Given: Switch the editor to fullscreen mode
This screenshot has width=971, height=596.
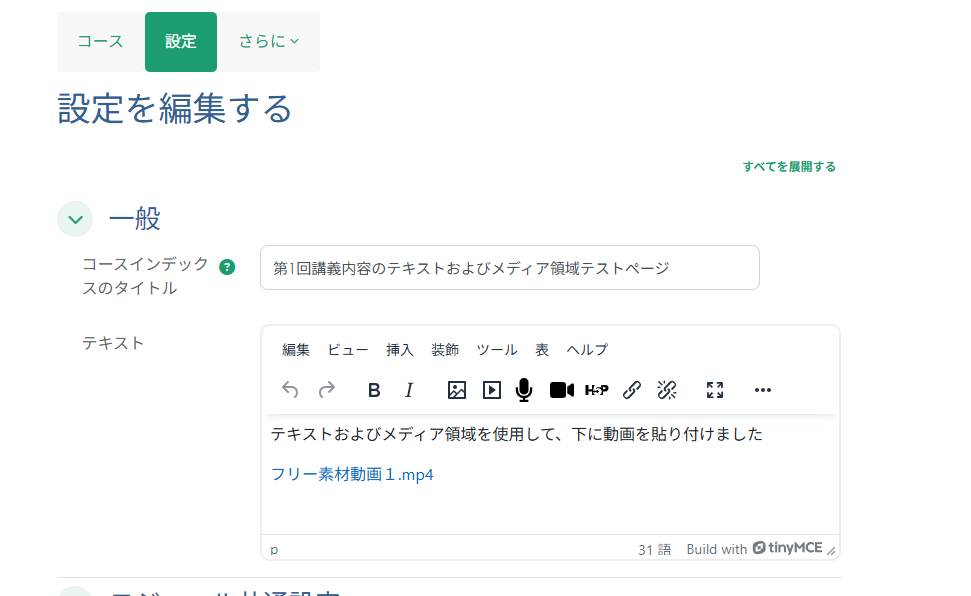Looking at the screenshot, I should coord(715,390).
